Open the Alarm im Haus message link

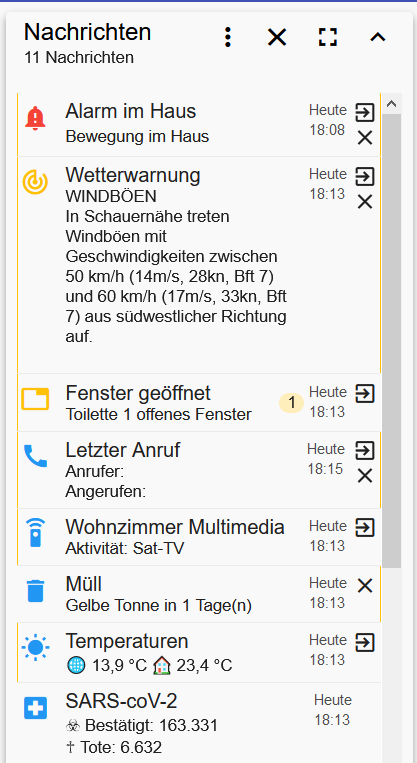coord(365,112)
